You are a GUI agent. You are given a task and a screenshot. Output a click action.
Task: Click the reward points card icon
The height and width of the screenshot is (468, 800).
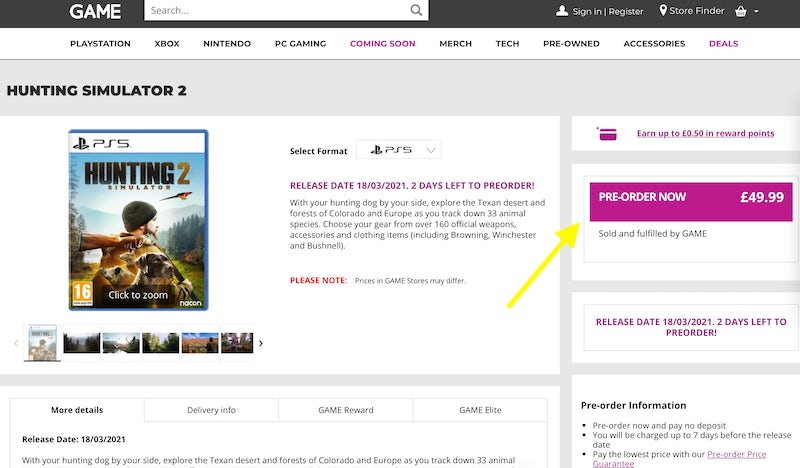click(x=607, y=134)
